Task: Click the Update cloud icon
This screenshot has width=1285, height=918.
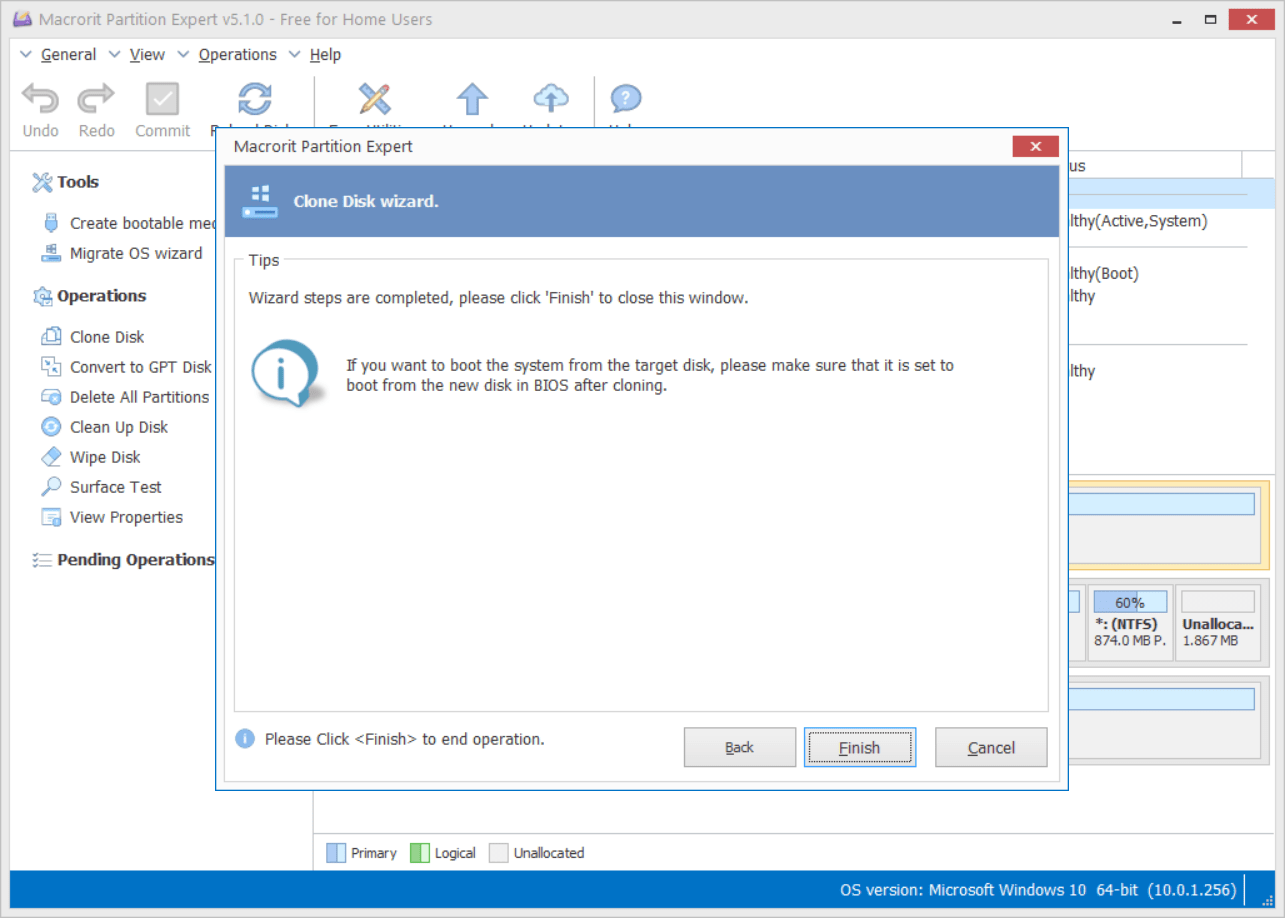Action: point(551,99)
